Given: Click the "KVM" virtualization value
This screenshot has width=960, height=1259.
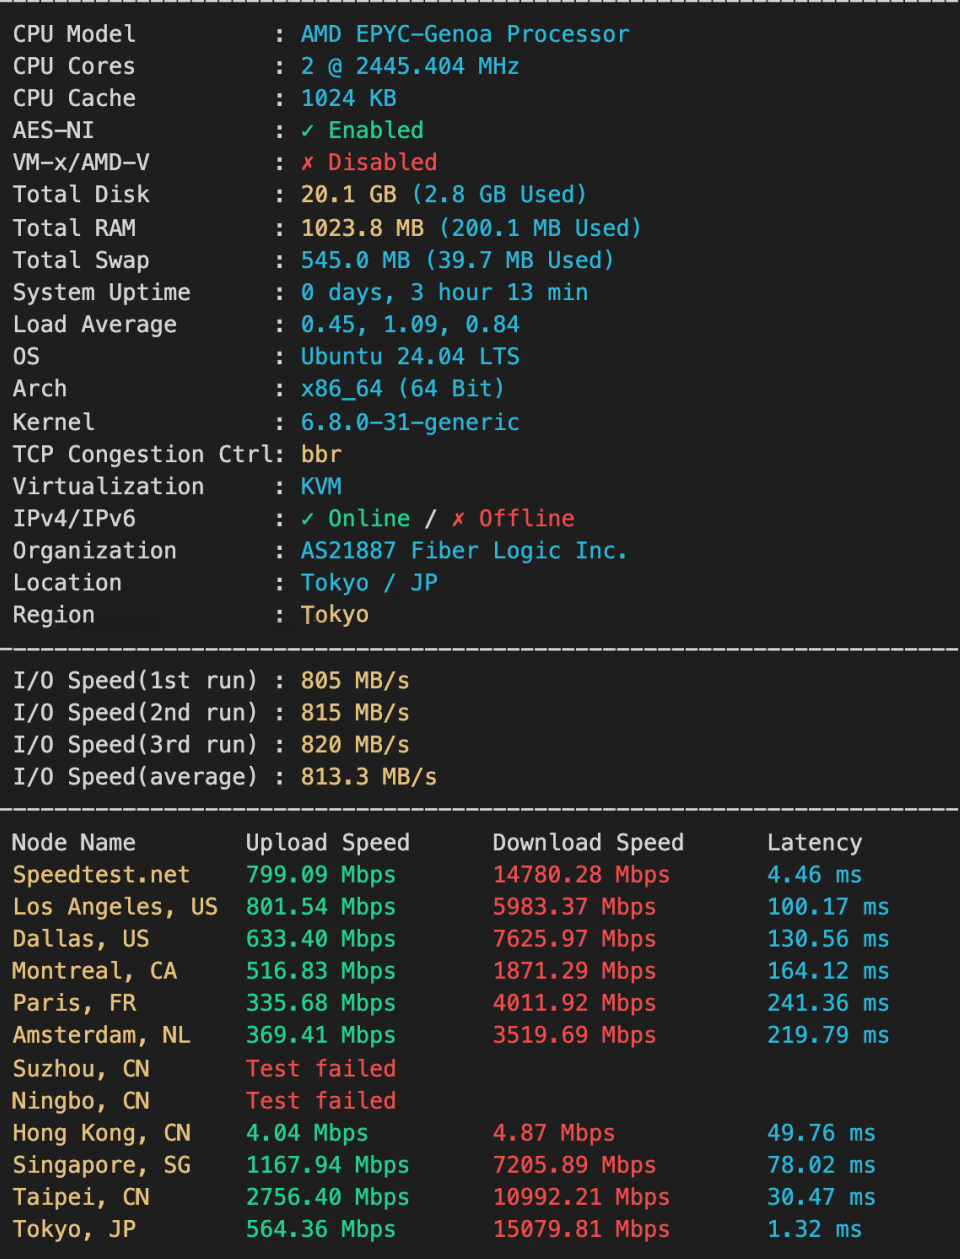Looking at the screenshot, I should (321, 486).
